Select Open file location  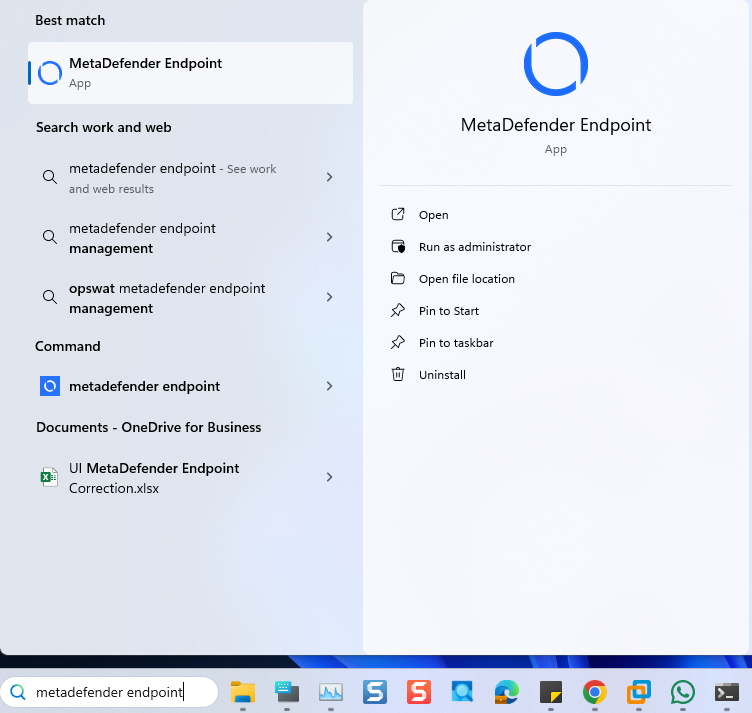[x=467, y=279]
